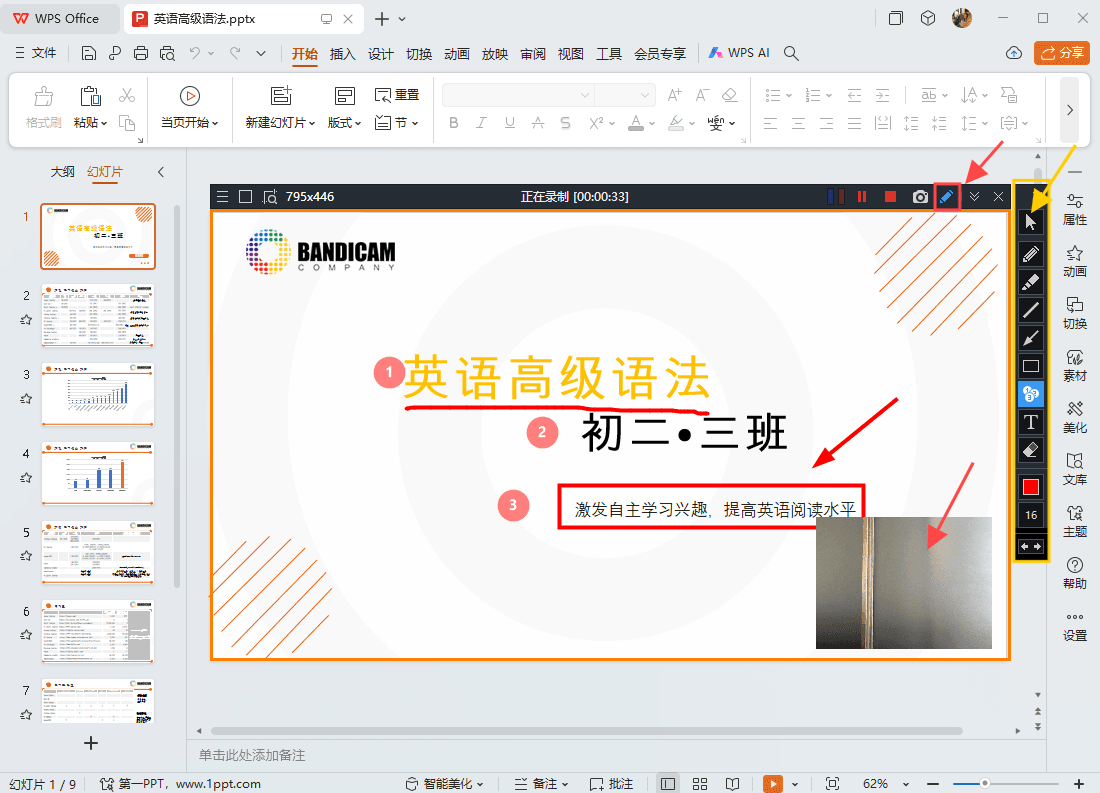Collapse the Bandicam toolbar with the chevron
Screen dimensions: 1100x793
click(x=973, y=196)
